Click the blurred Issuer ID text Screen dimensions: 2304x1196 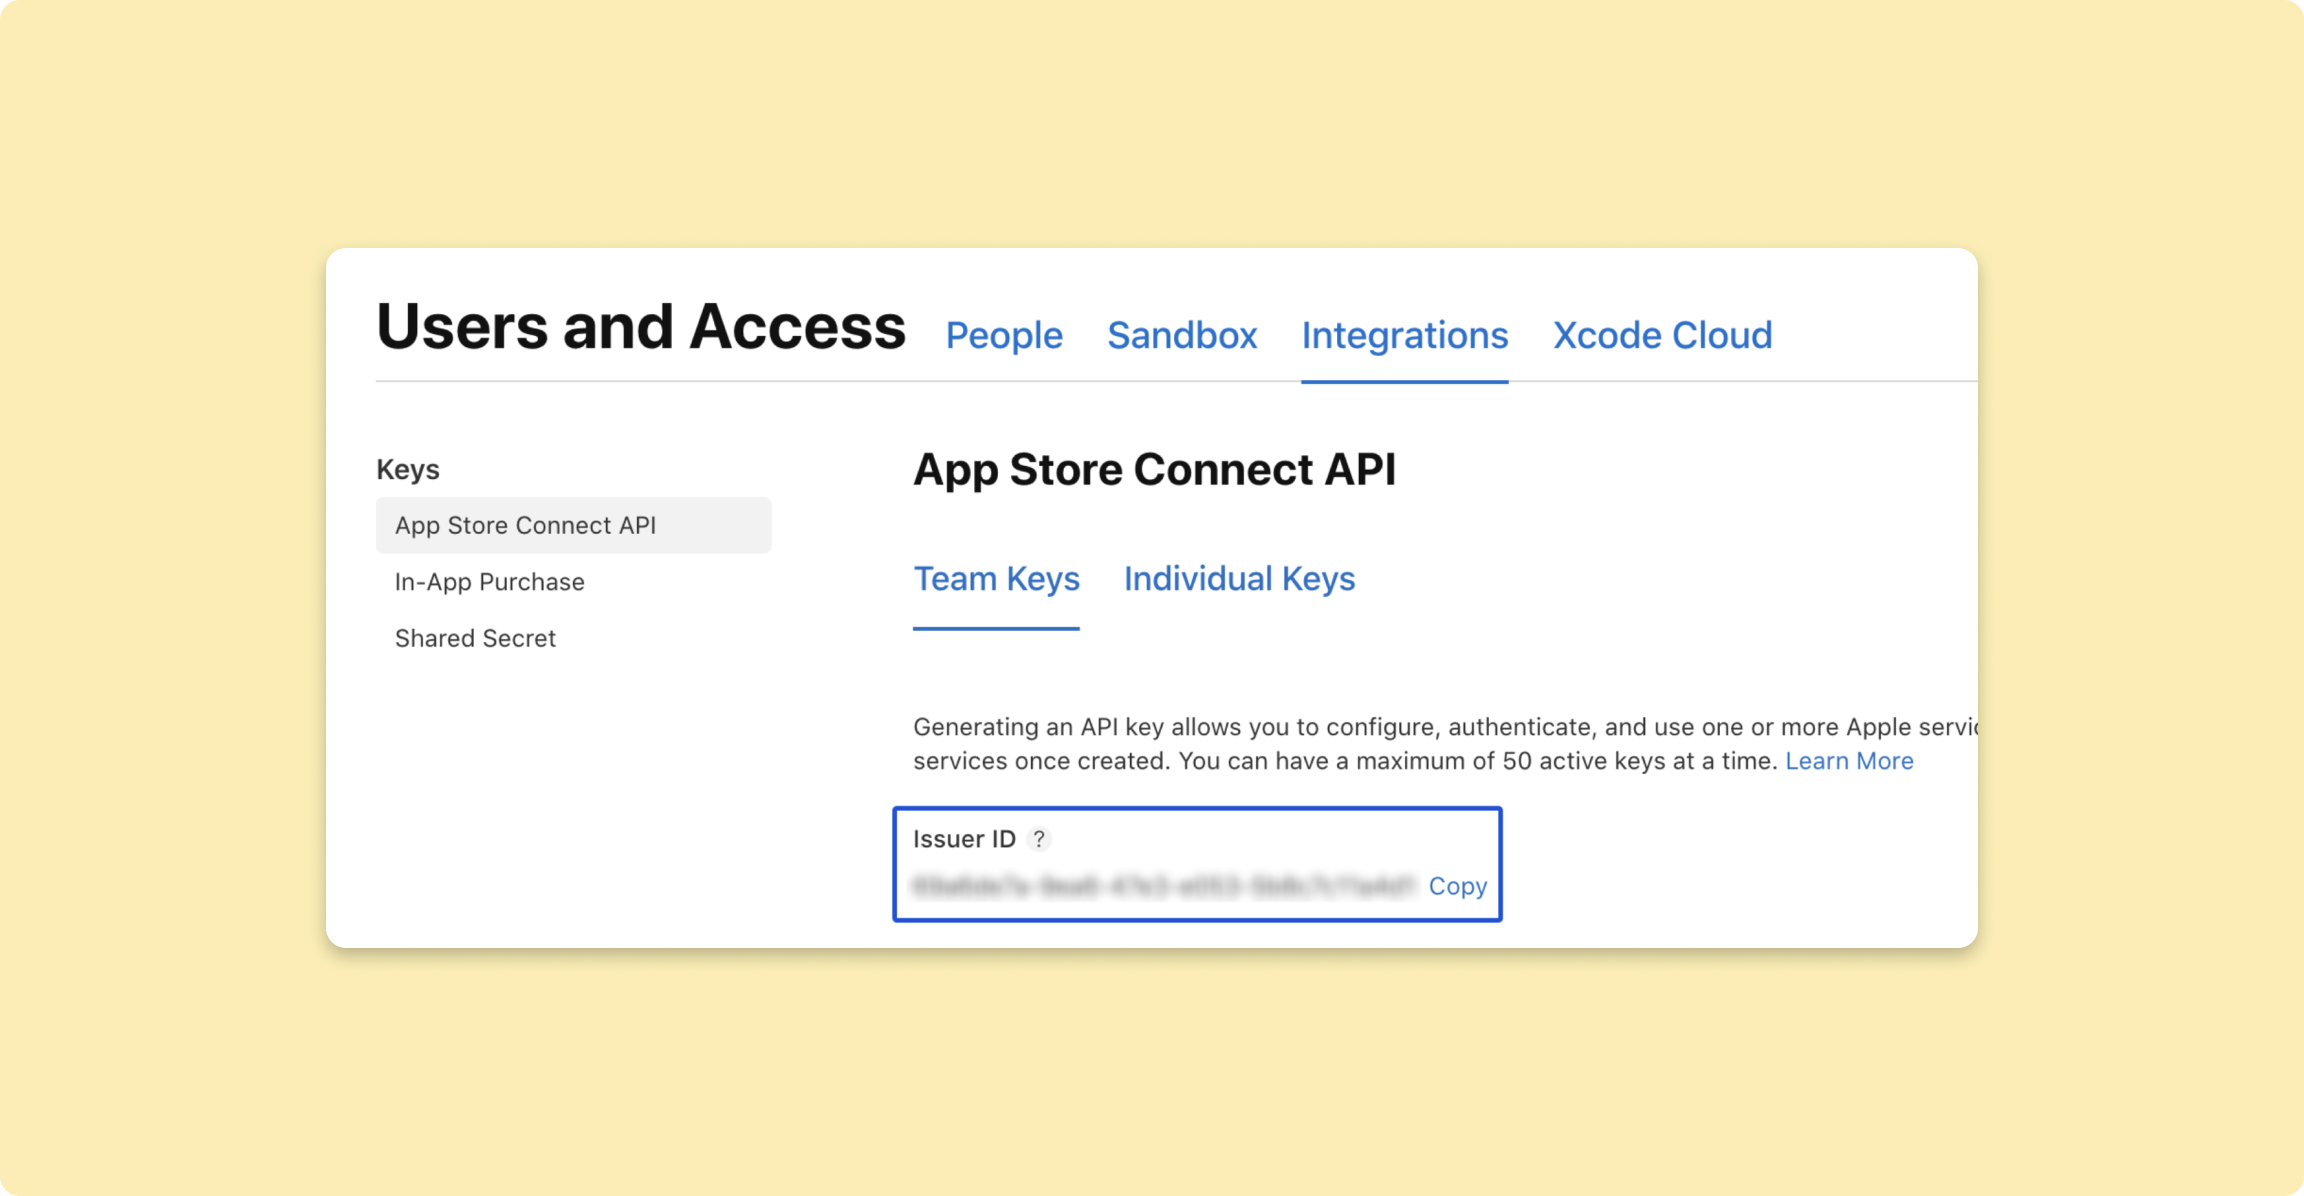[1164, 886]
